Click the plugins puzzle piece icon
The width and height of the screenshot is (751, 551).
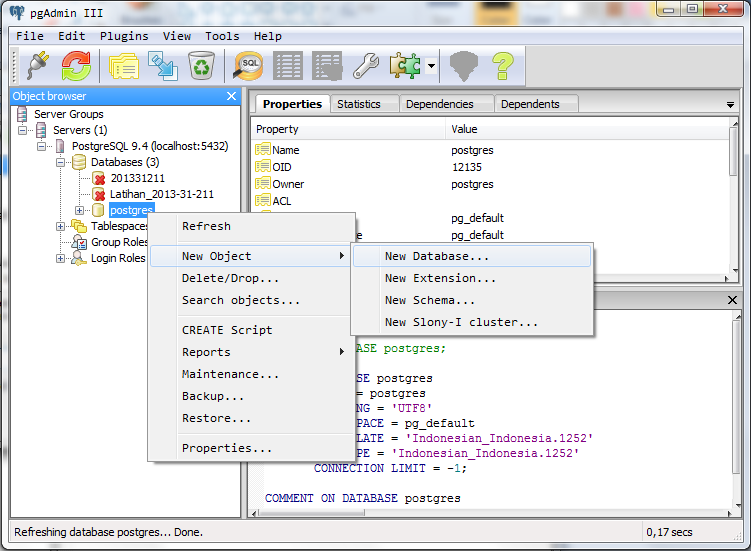405,66
